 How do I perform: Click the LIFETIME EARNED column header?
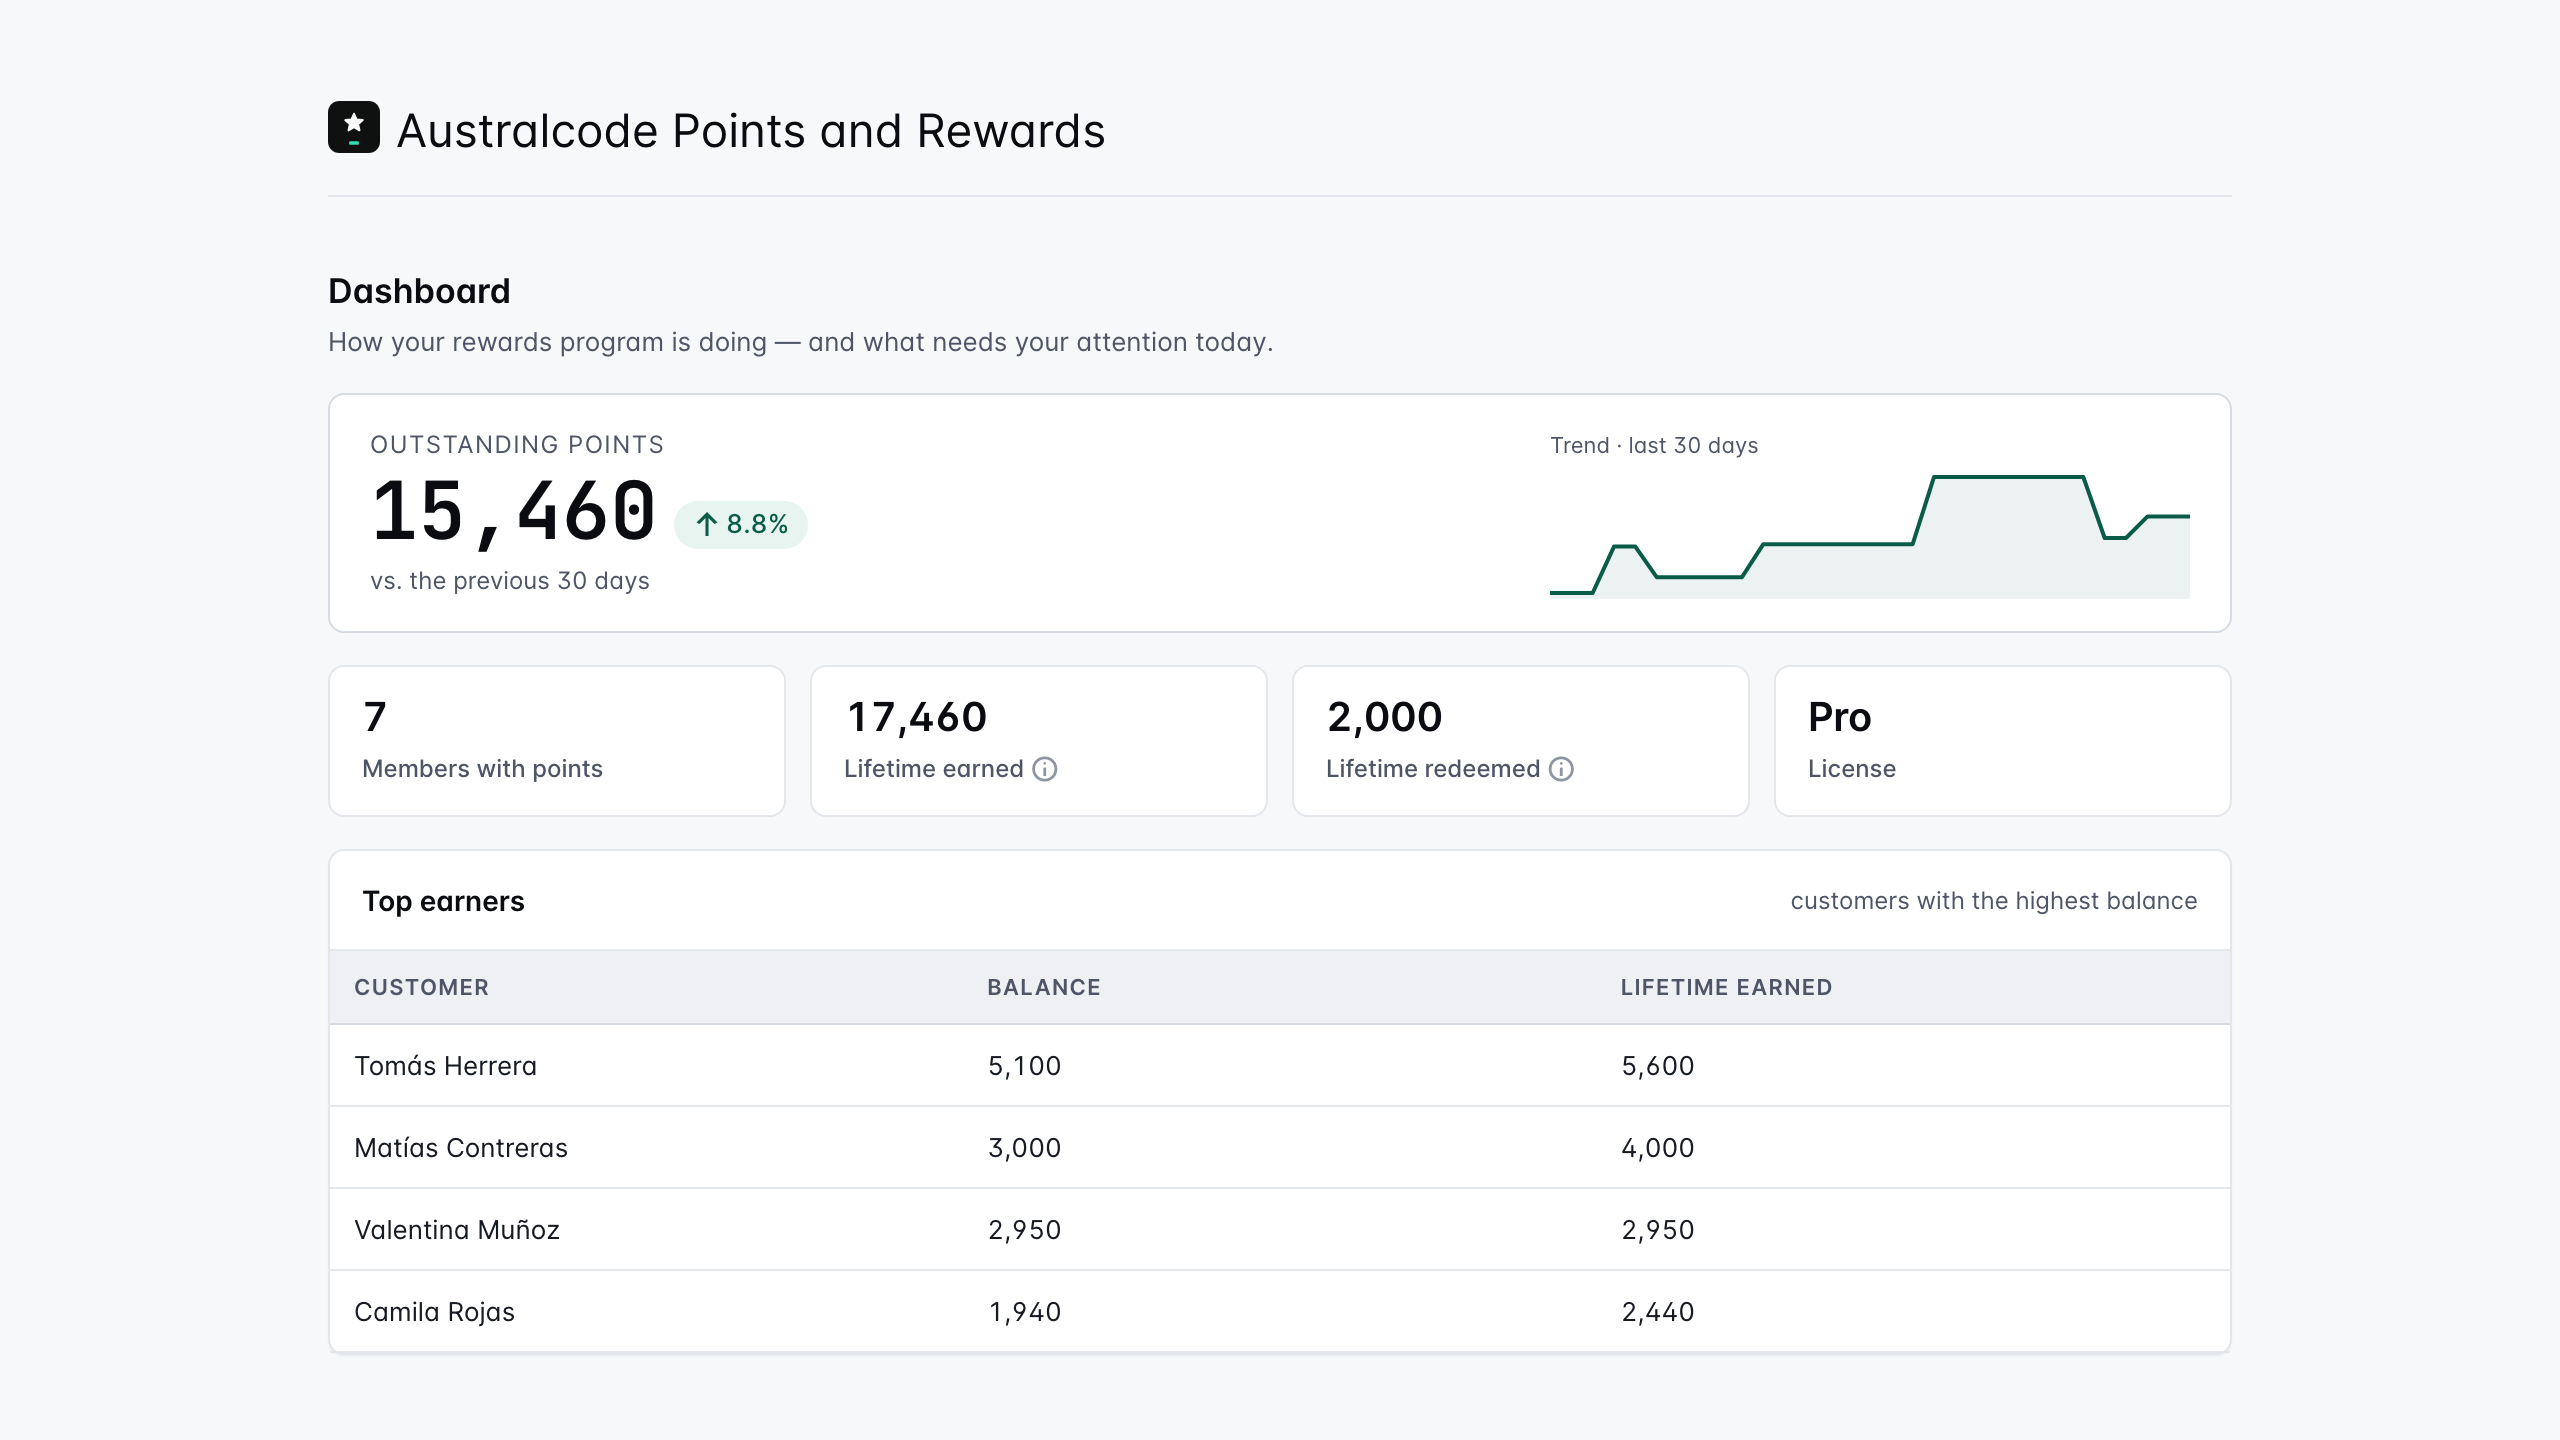[1726, 987]
